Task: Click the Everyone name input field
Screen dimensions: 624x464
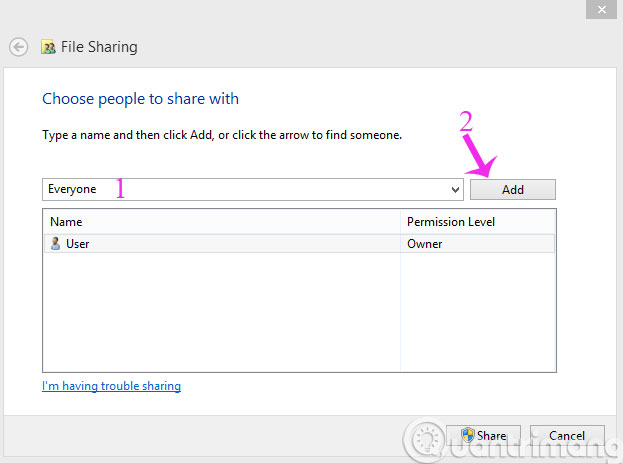Action: pyautogui.click(x=240, y=189)
